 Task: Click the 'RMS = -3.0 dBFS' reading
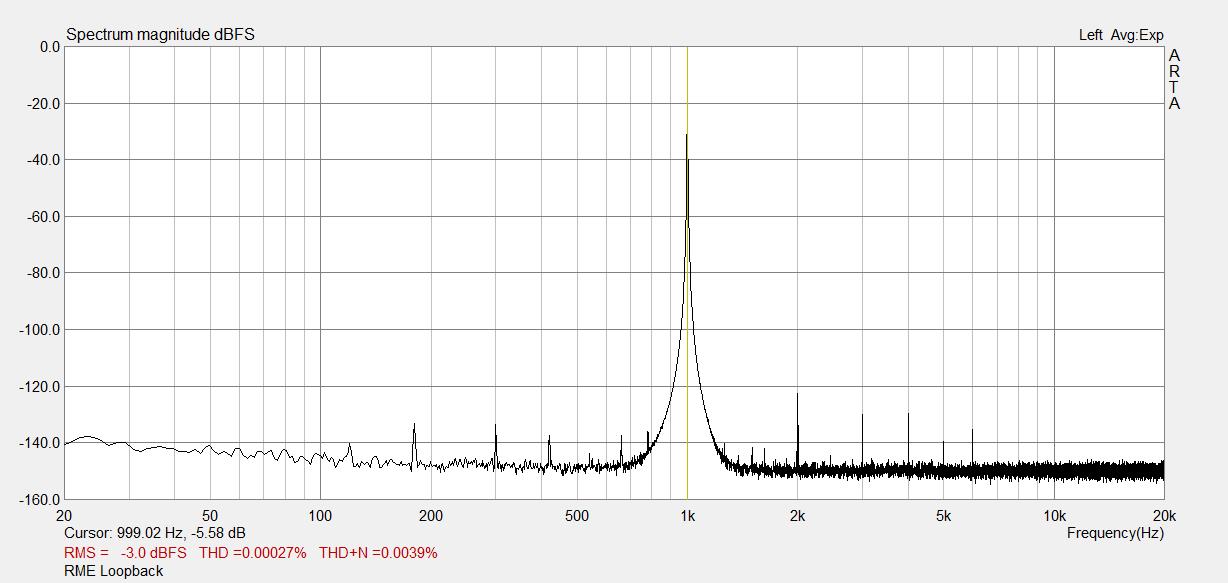pos(125,553)
